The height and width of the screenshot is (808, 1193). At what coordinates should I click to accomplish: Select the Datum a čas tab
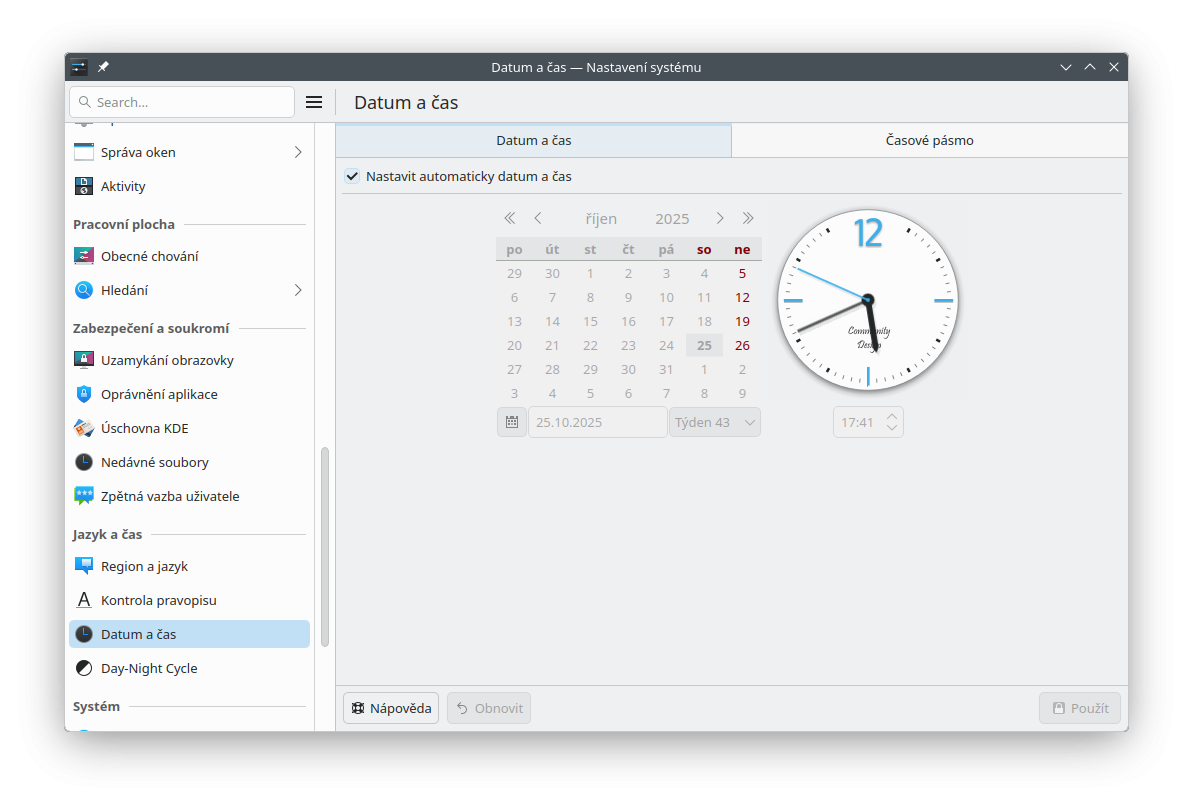(x=533, y=140)
